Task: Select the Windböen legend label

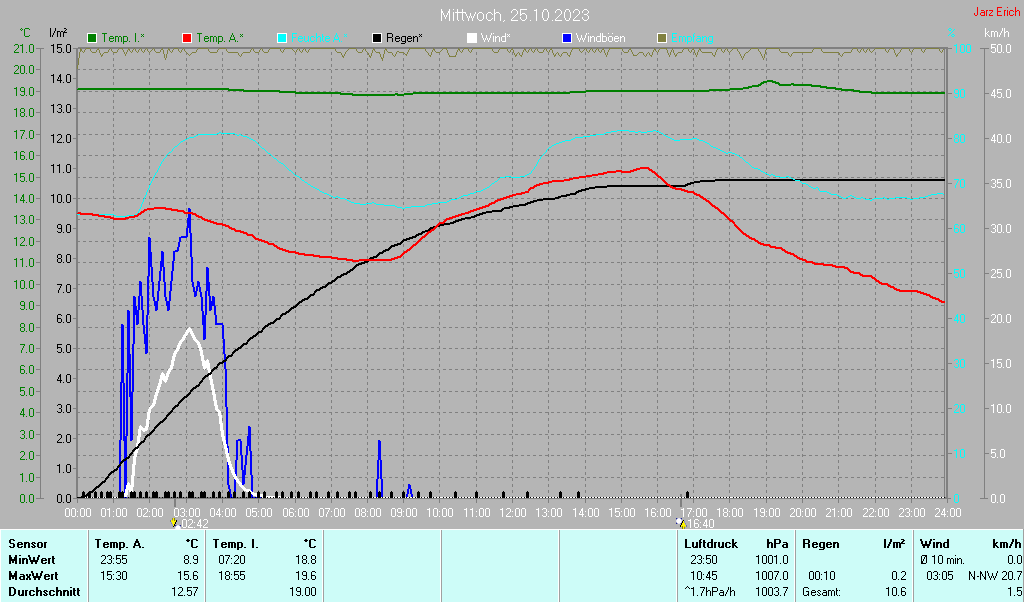Action: tap(600, 38)
